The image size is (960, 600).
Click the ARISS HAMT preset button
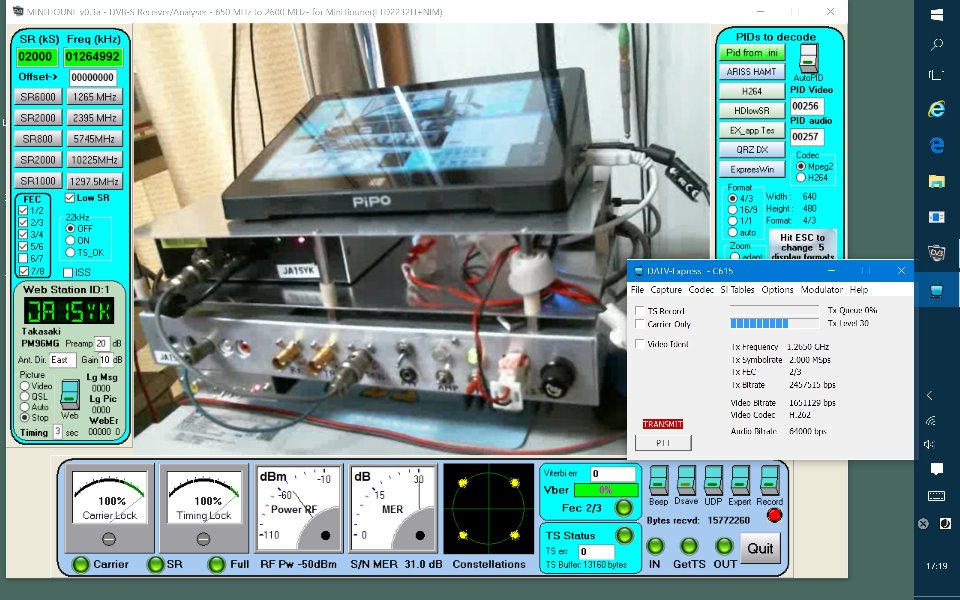[752, 72]
